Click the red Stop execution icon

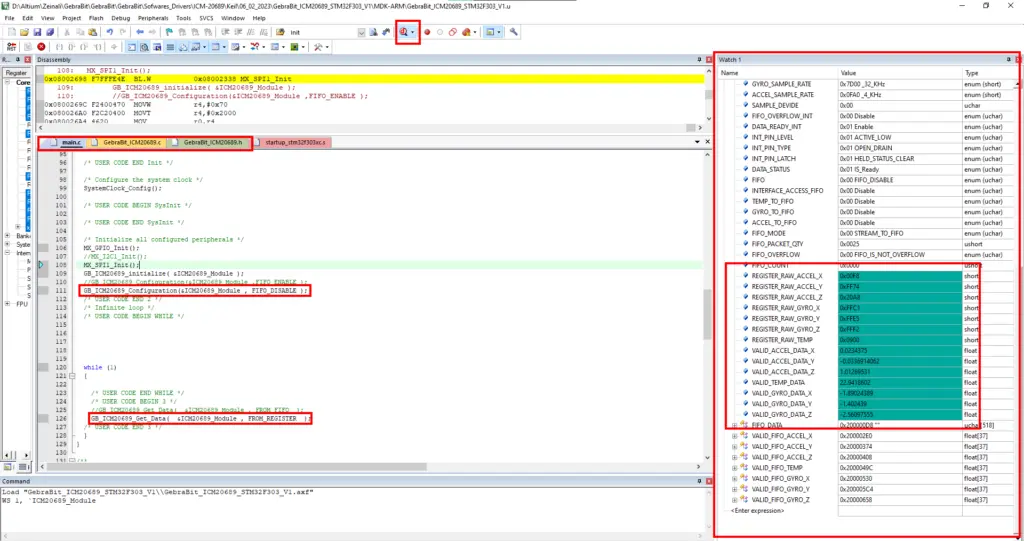[41, 47]
